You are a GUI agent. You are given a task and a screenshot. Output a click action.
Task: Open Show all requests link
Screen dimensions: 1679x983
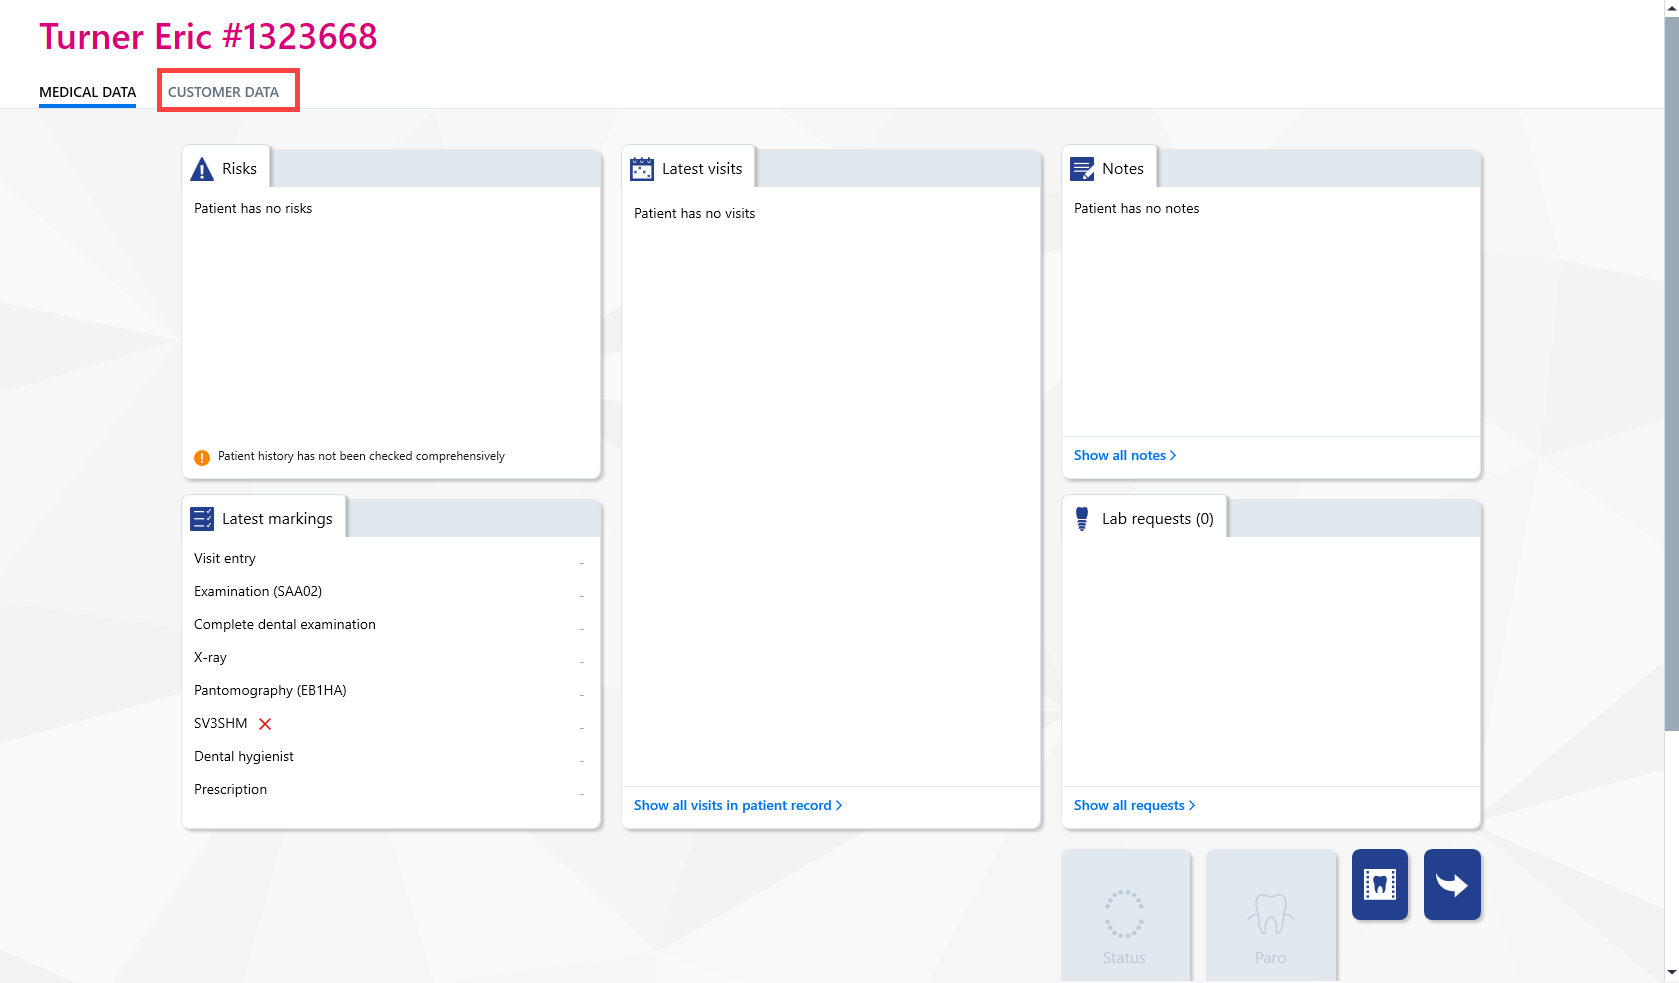(1135, 805)
